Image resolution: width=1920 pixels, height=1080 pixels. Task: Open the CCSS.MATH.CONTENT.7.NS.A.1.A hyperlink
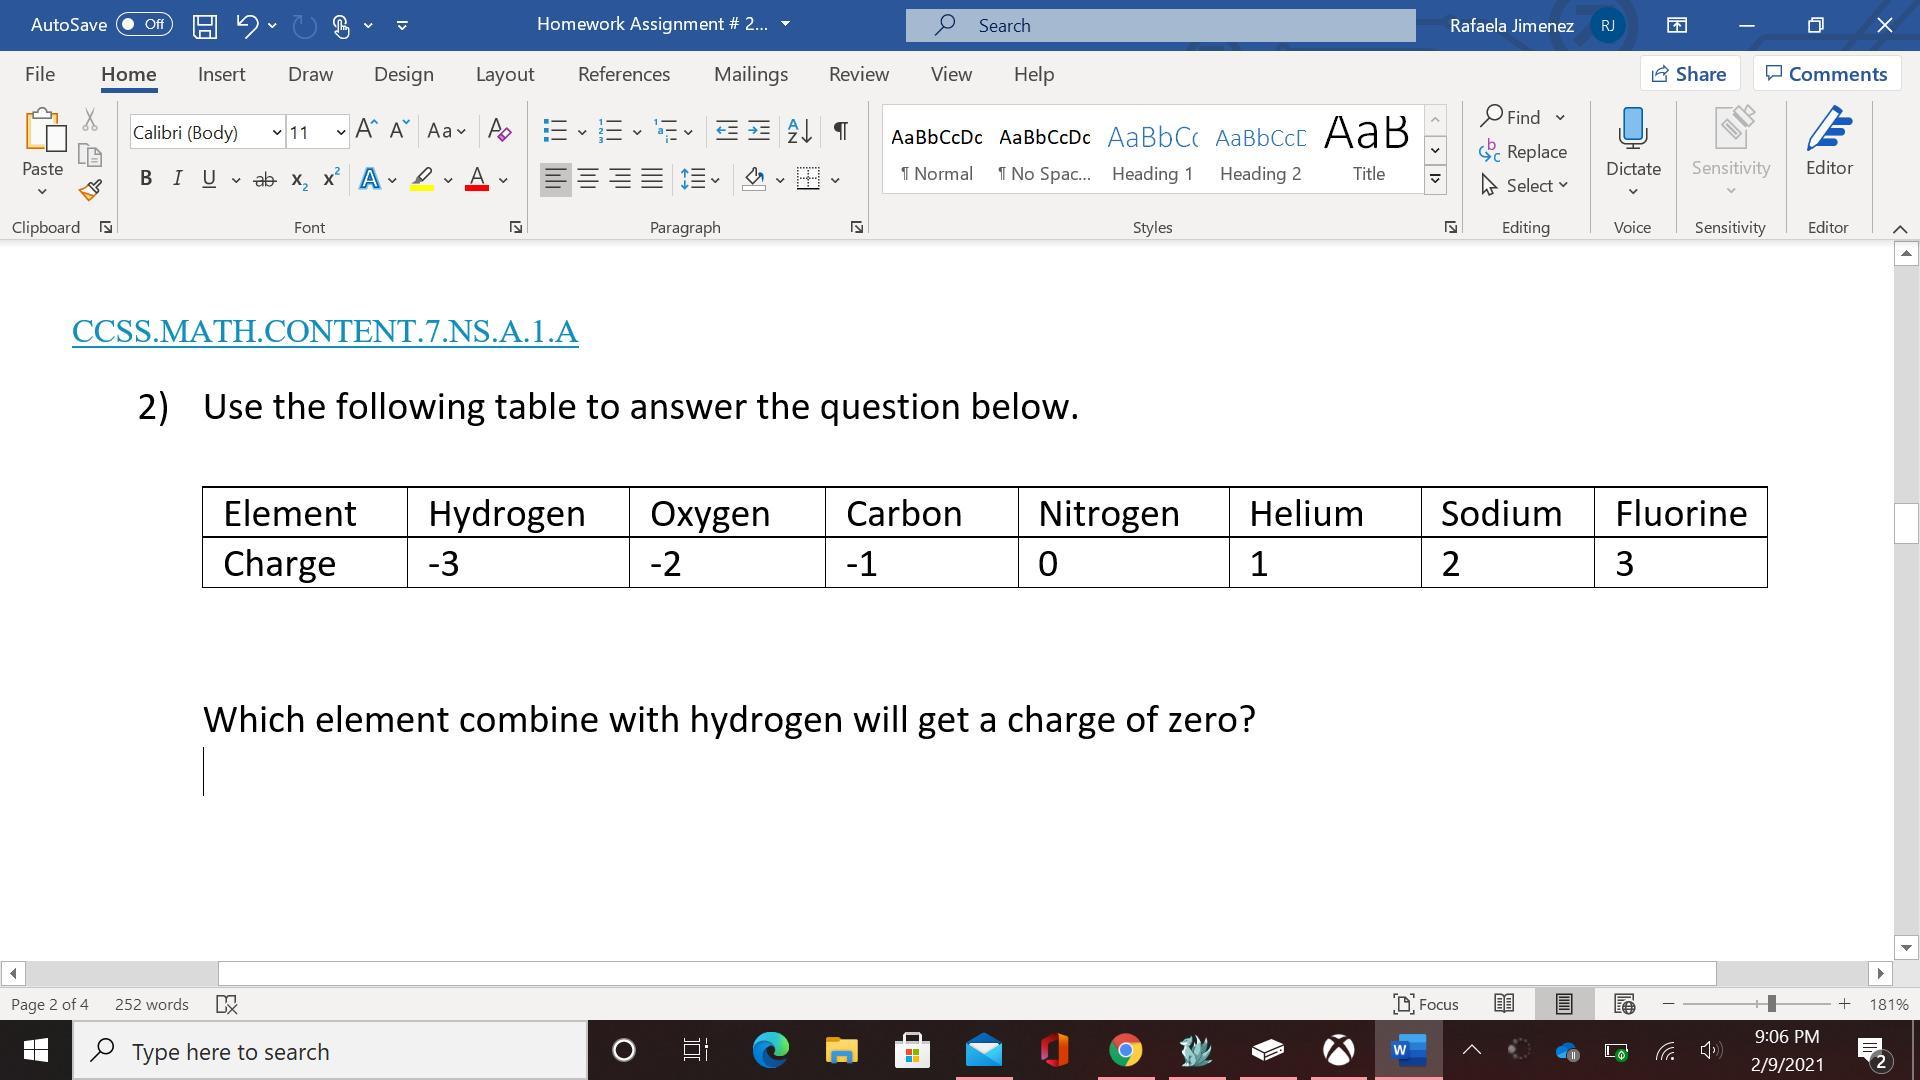pyautogui.click(x=325, y=331)
